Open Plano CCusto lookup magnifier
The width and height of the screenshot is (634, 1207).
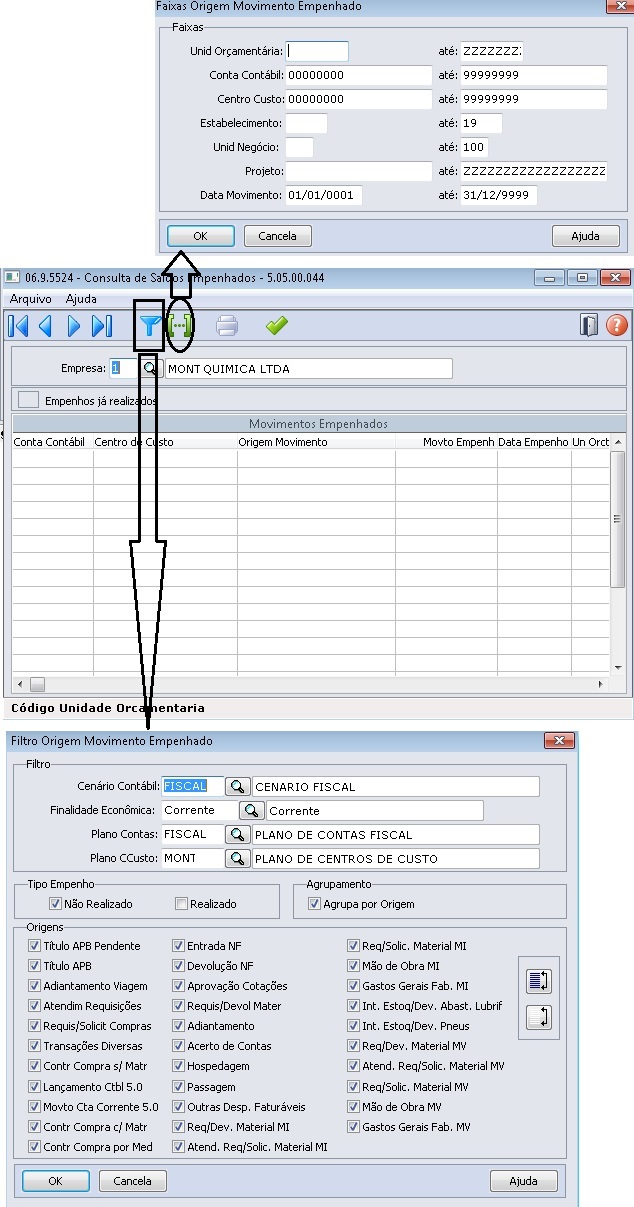point(237,859)
